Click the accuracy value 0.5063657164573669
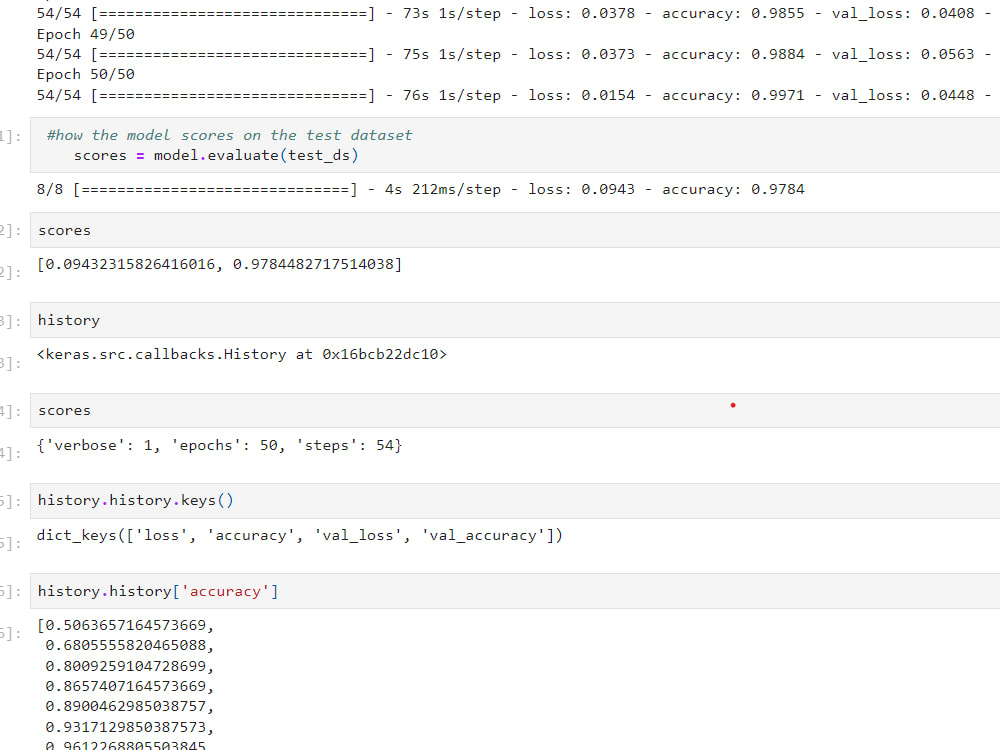The width and height of the screenshot is (1000, 750). (x=126, y=625)
